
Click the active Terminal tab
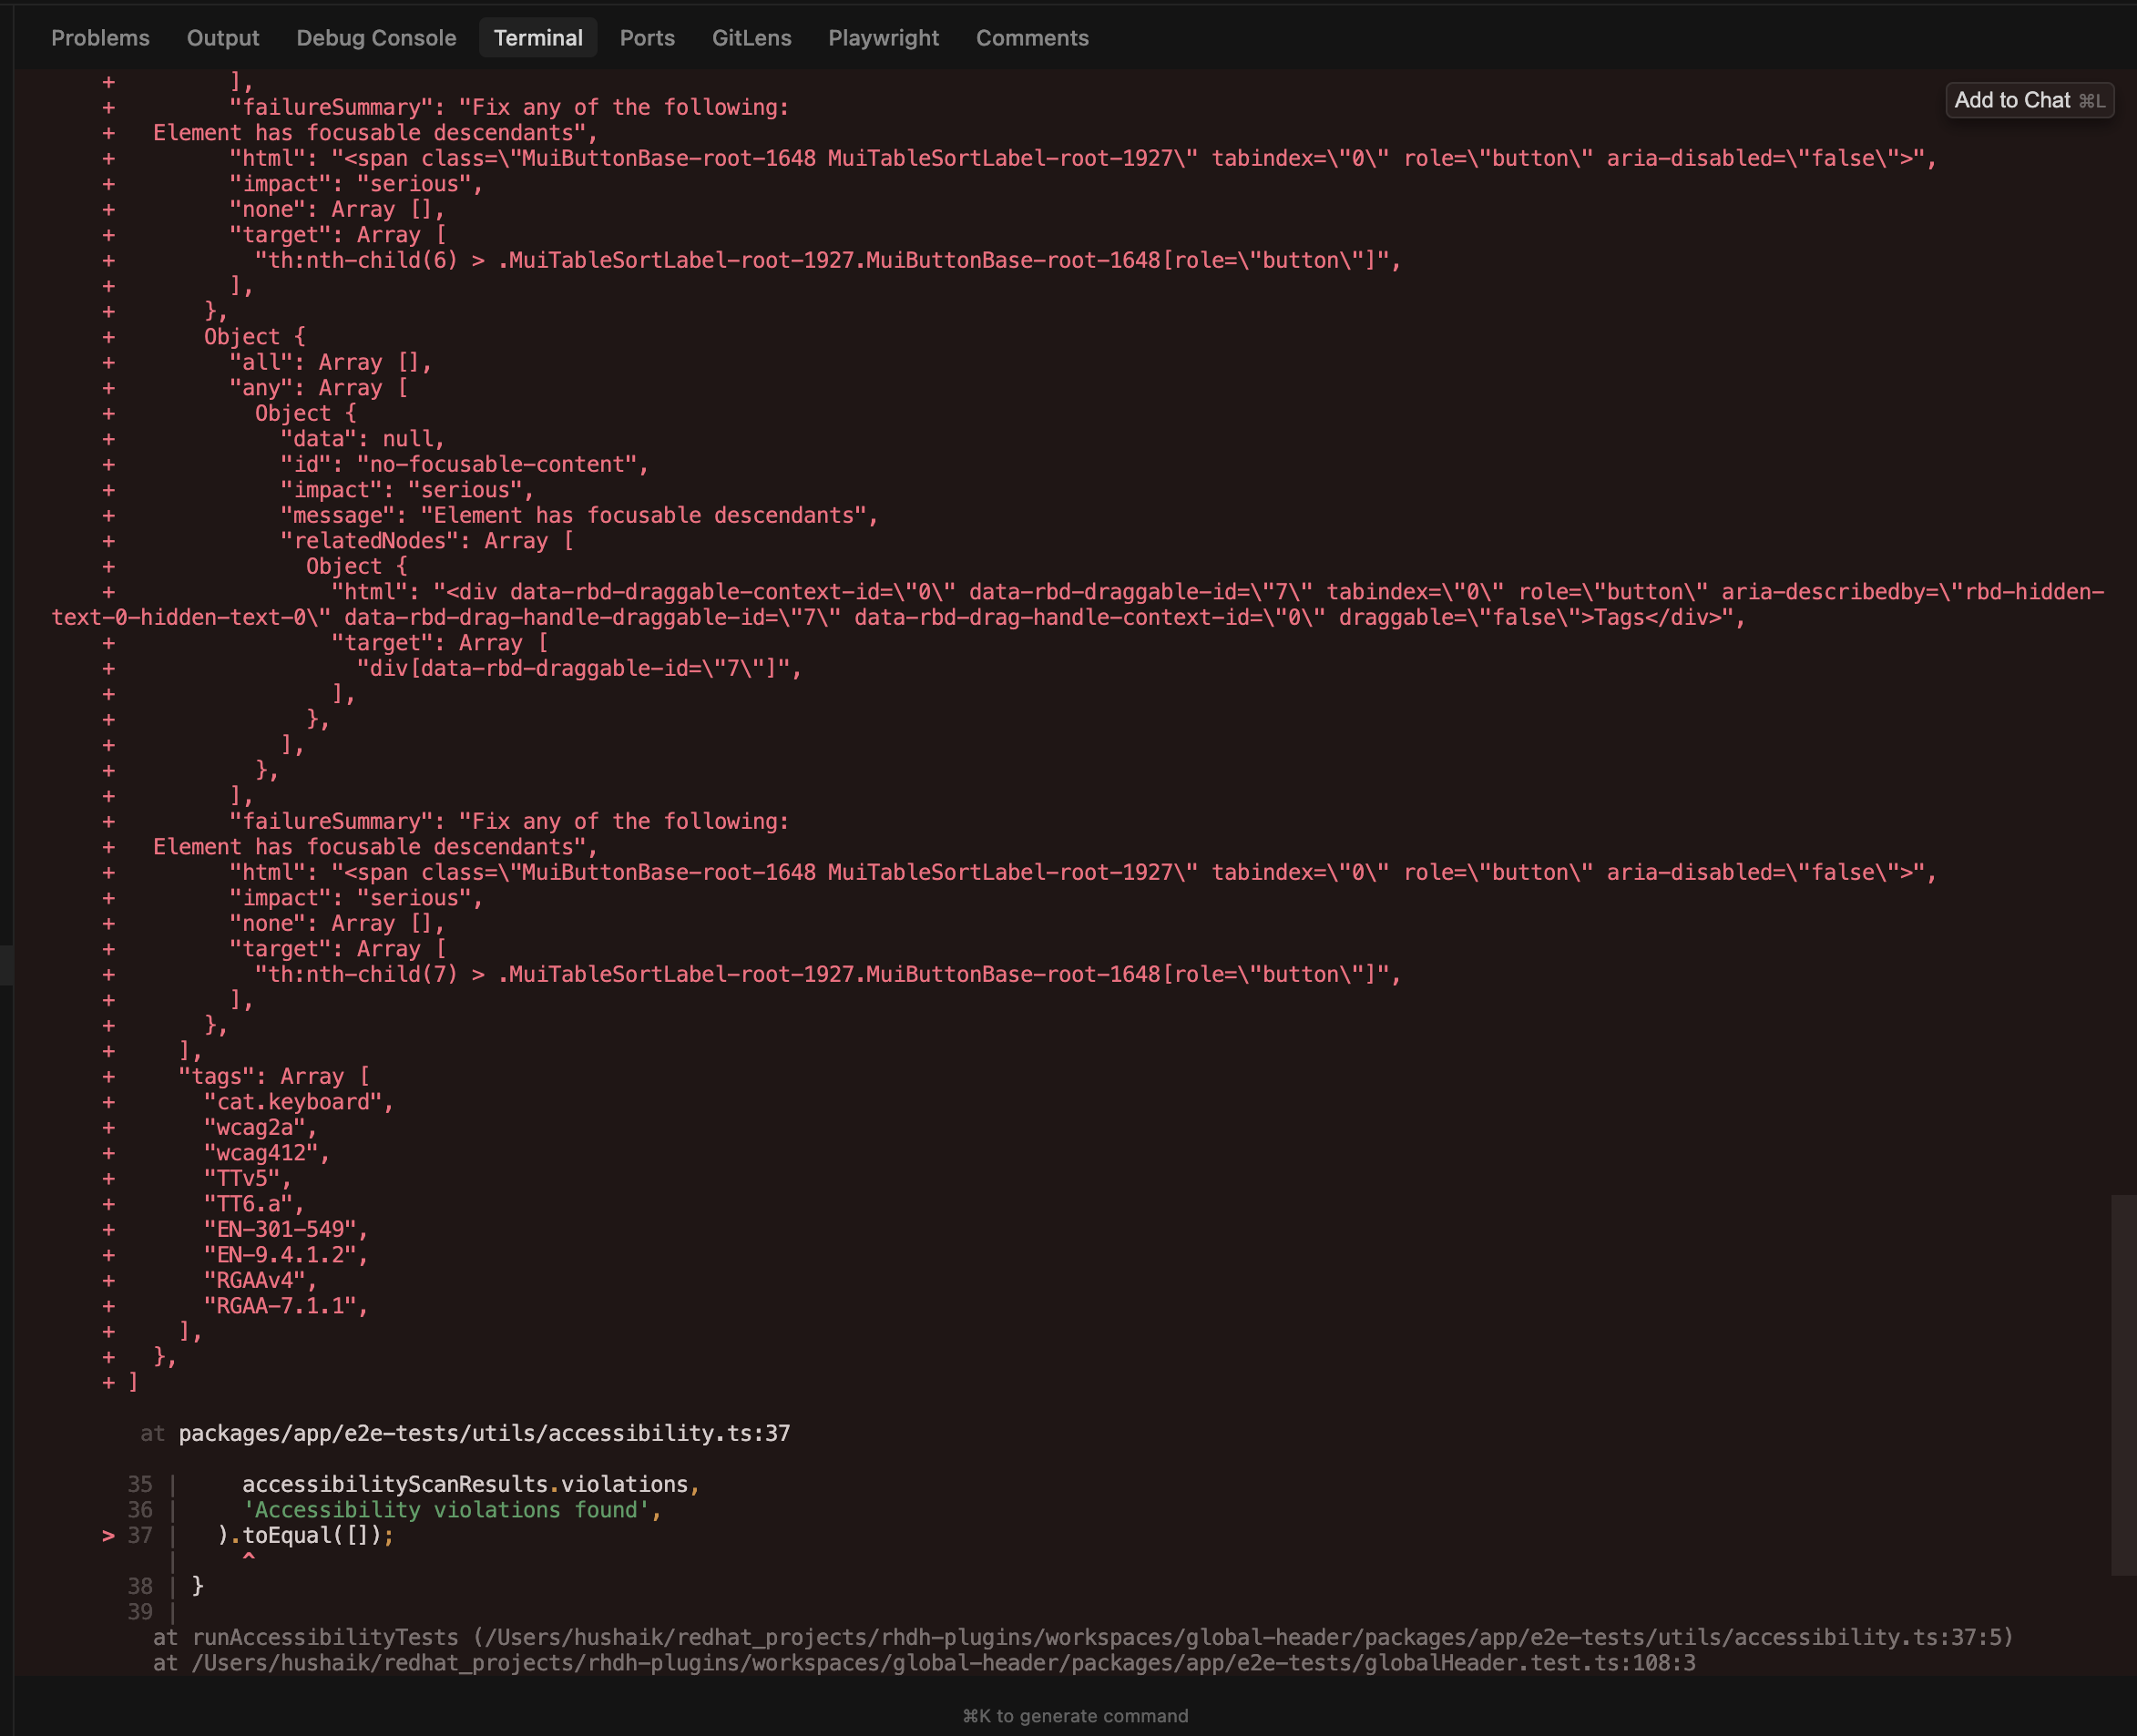click(x=538, y=38)
